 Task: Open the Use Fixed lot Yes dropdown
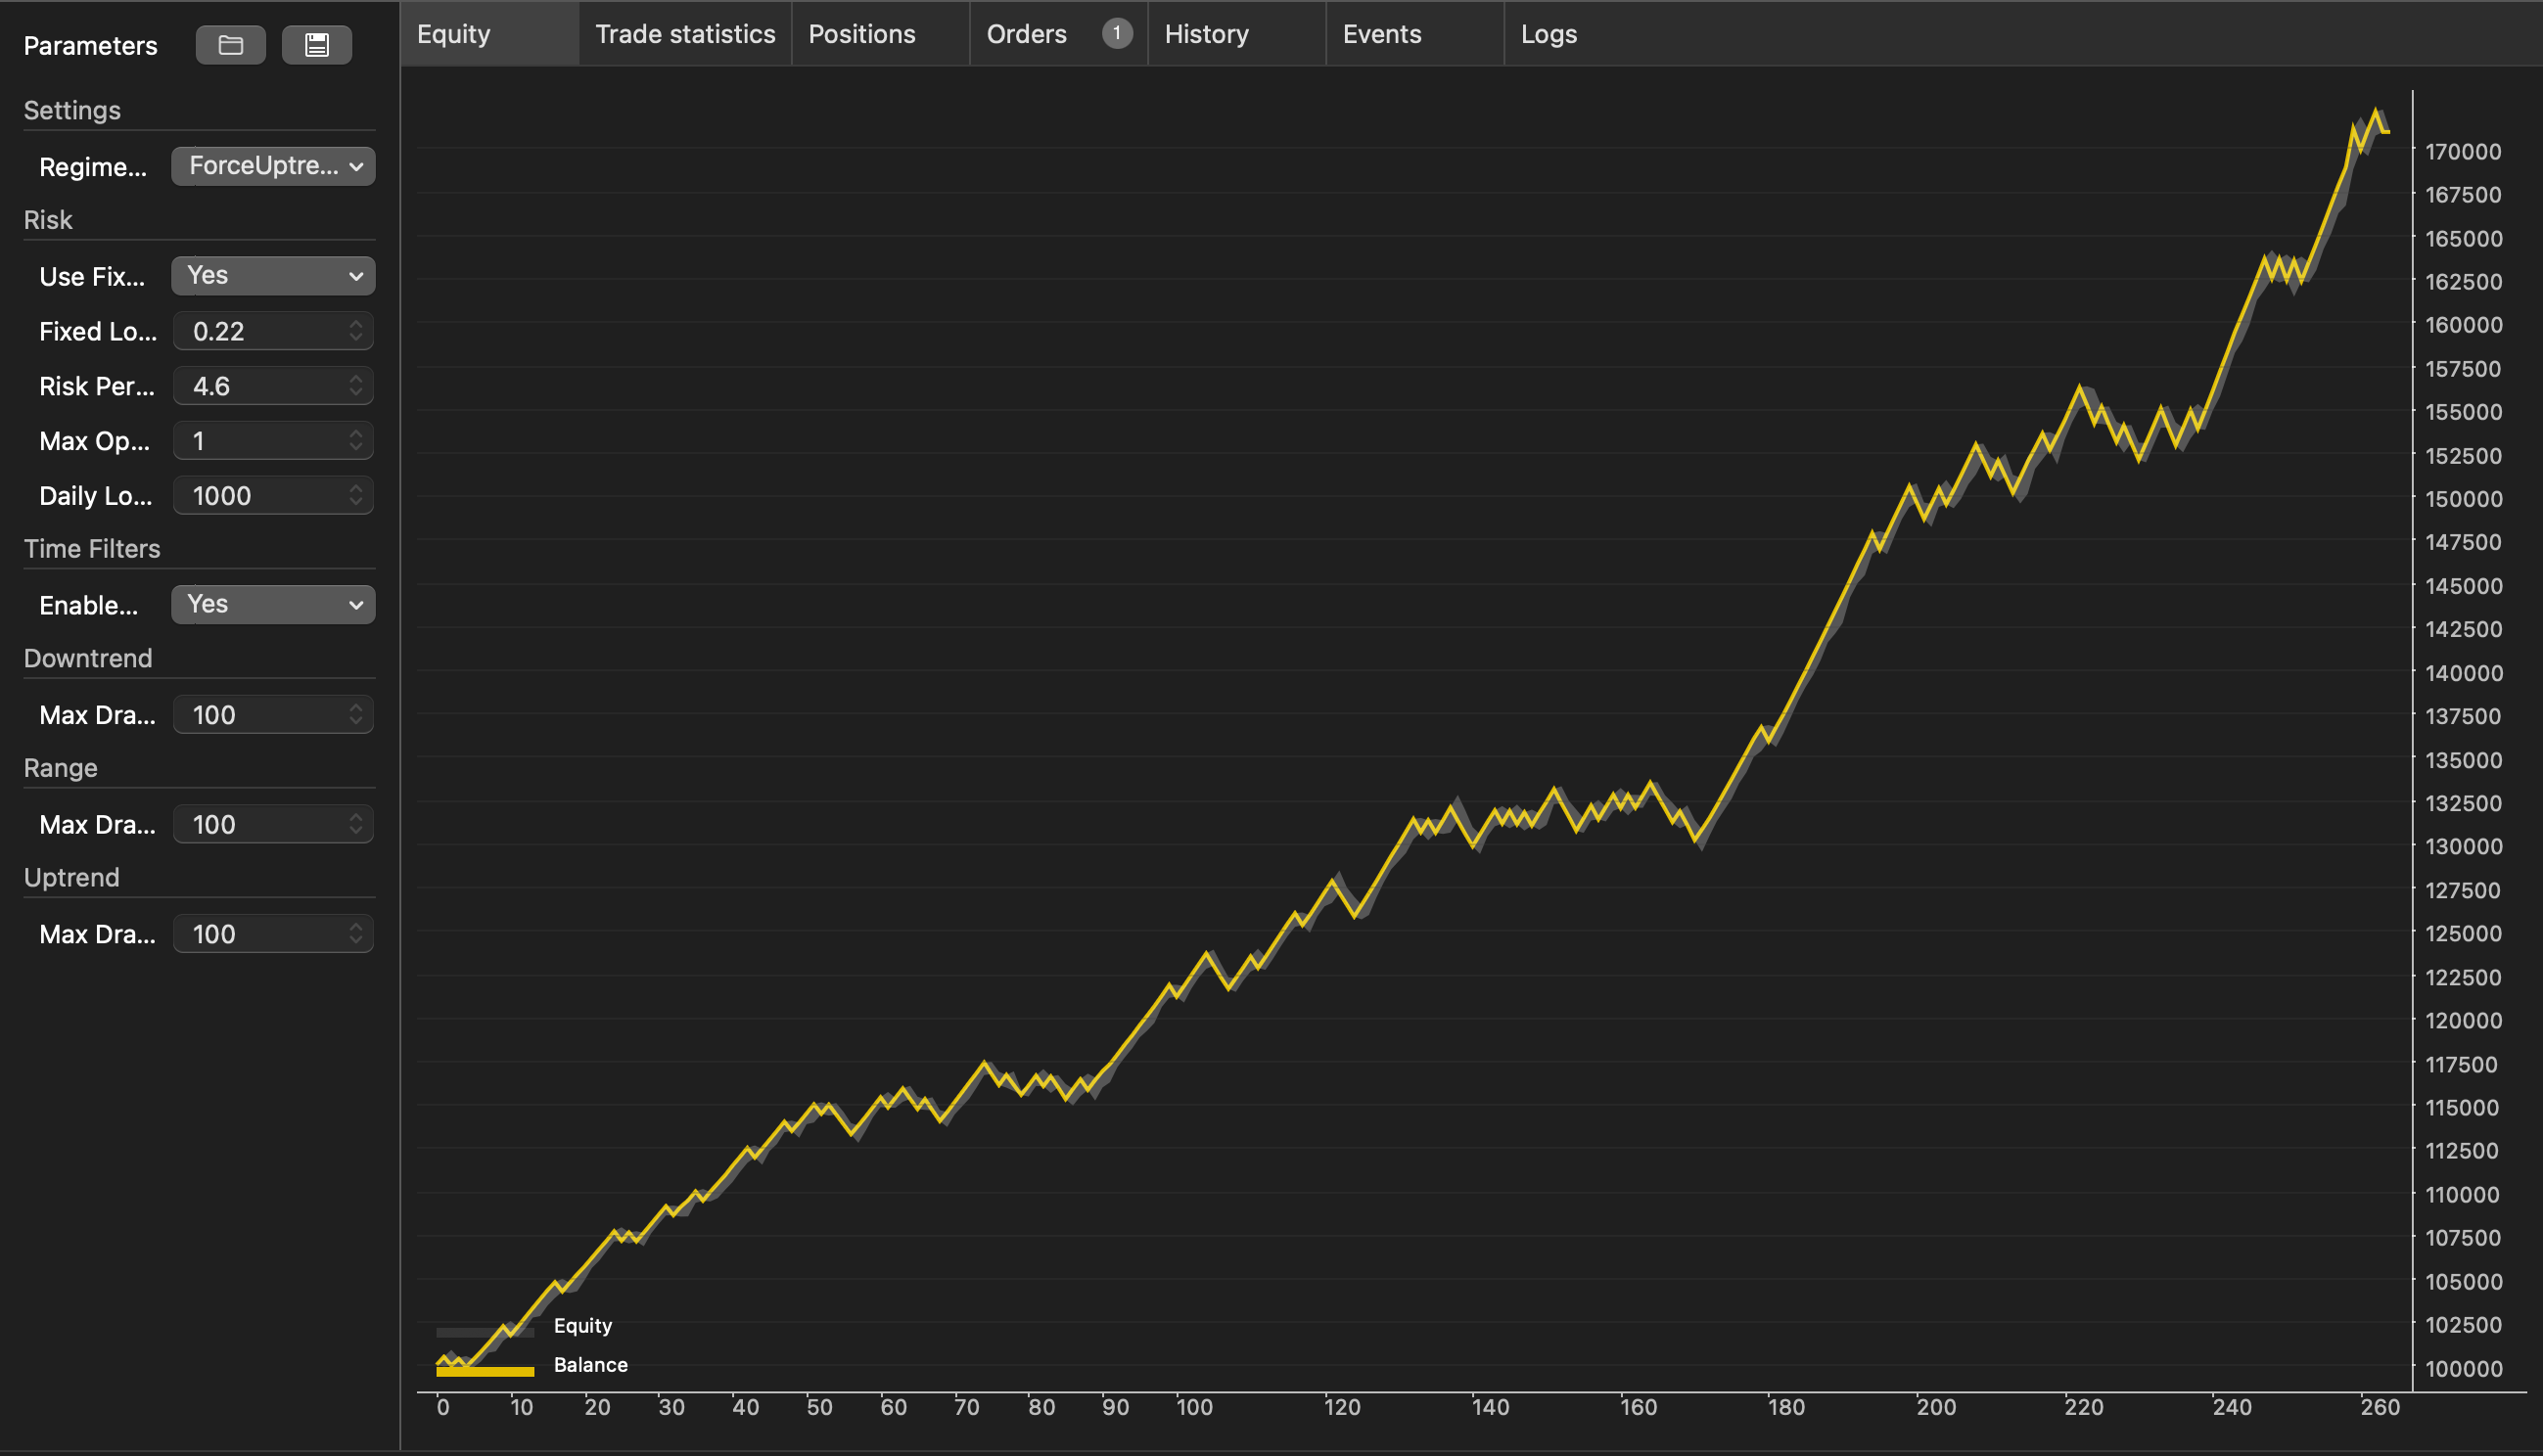tap(273, 276)
